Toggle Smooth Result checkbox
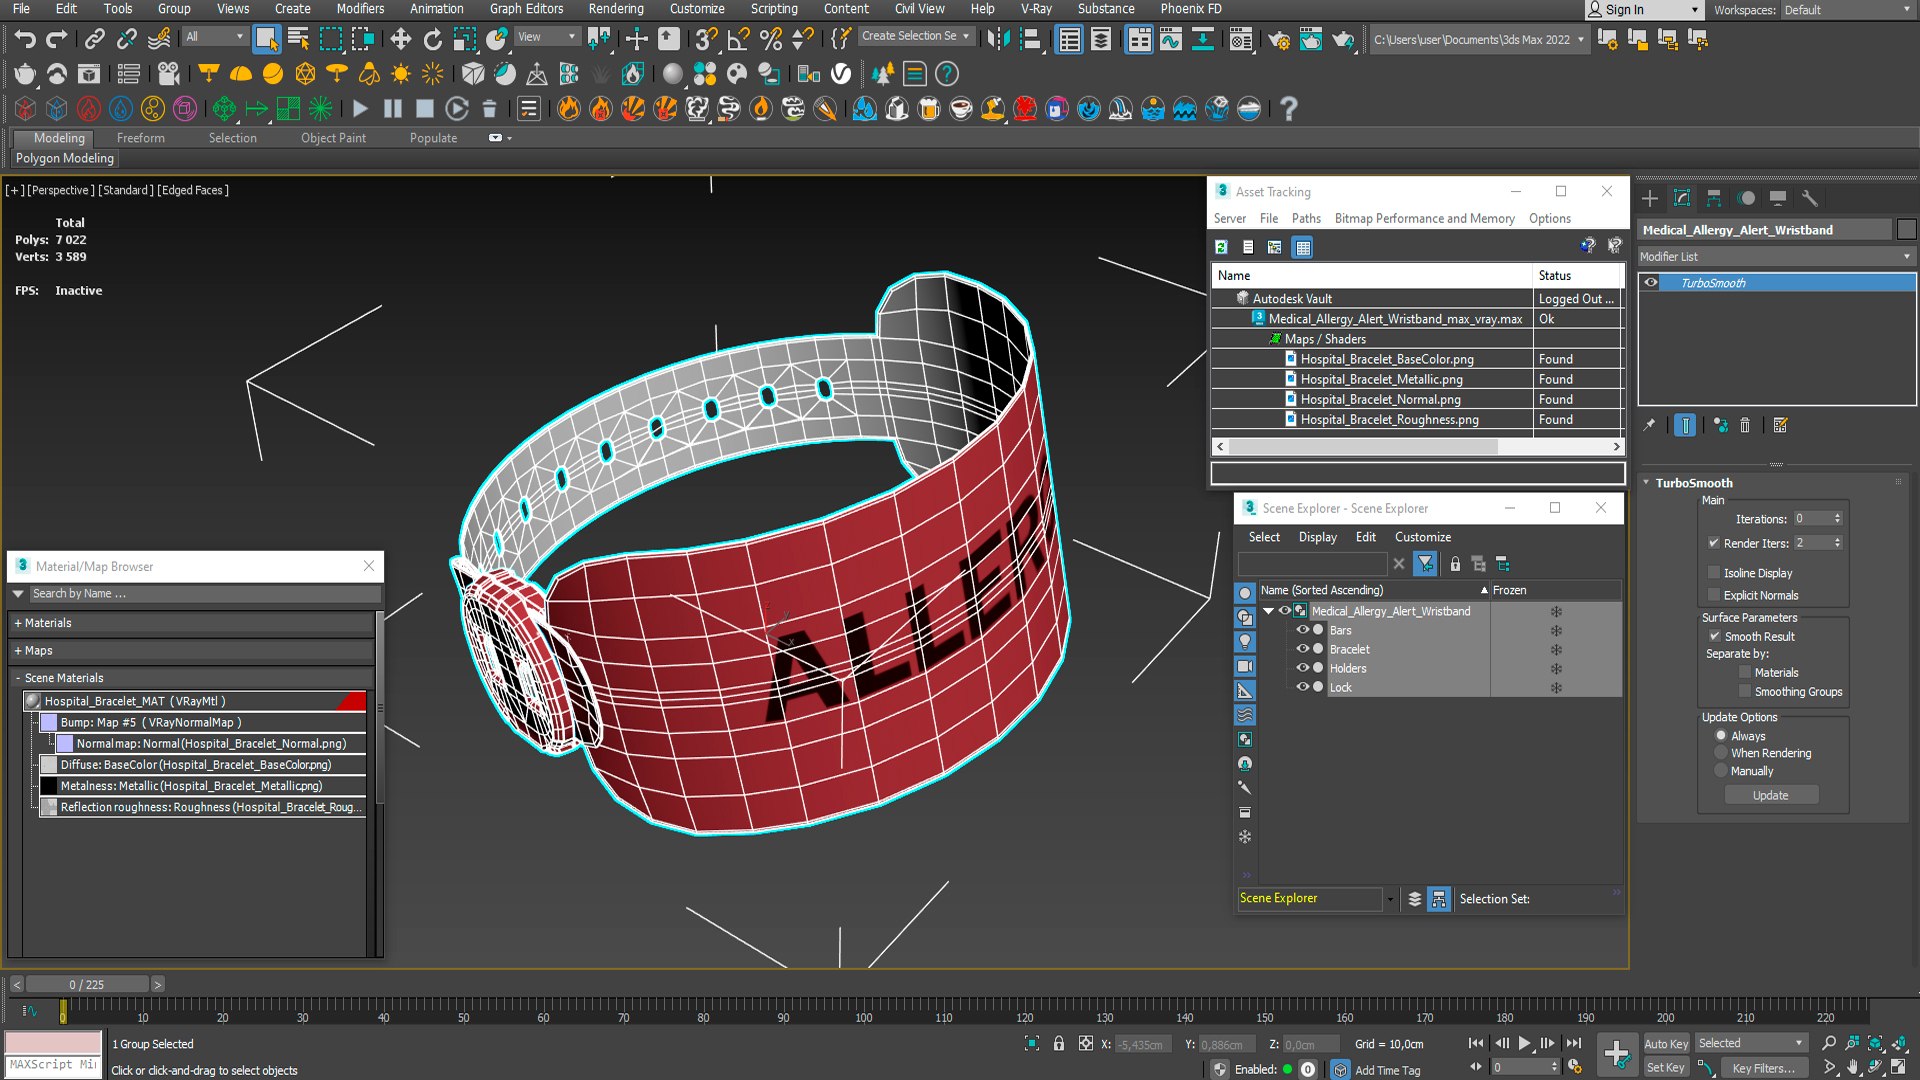This screenshot has height=1080, width=1920. pyautogui.click(x=1714, y=636)
